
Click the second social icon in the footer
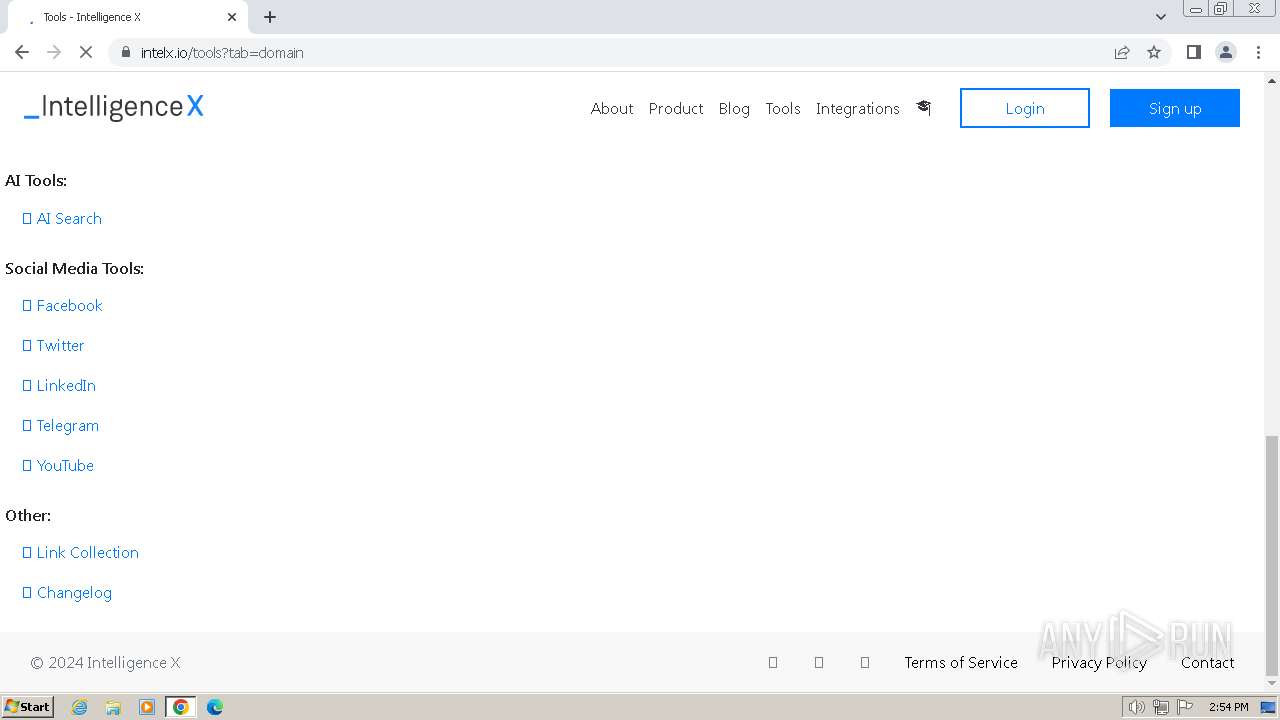819,662
